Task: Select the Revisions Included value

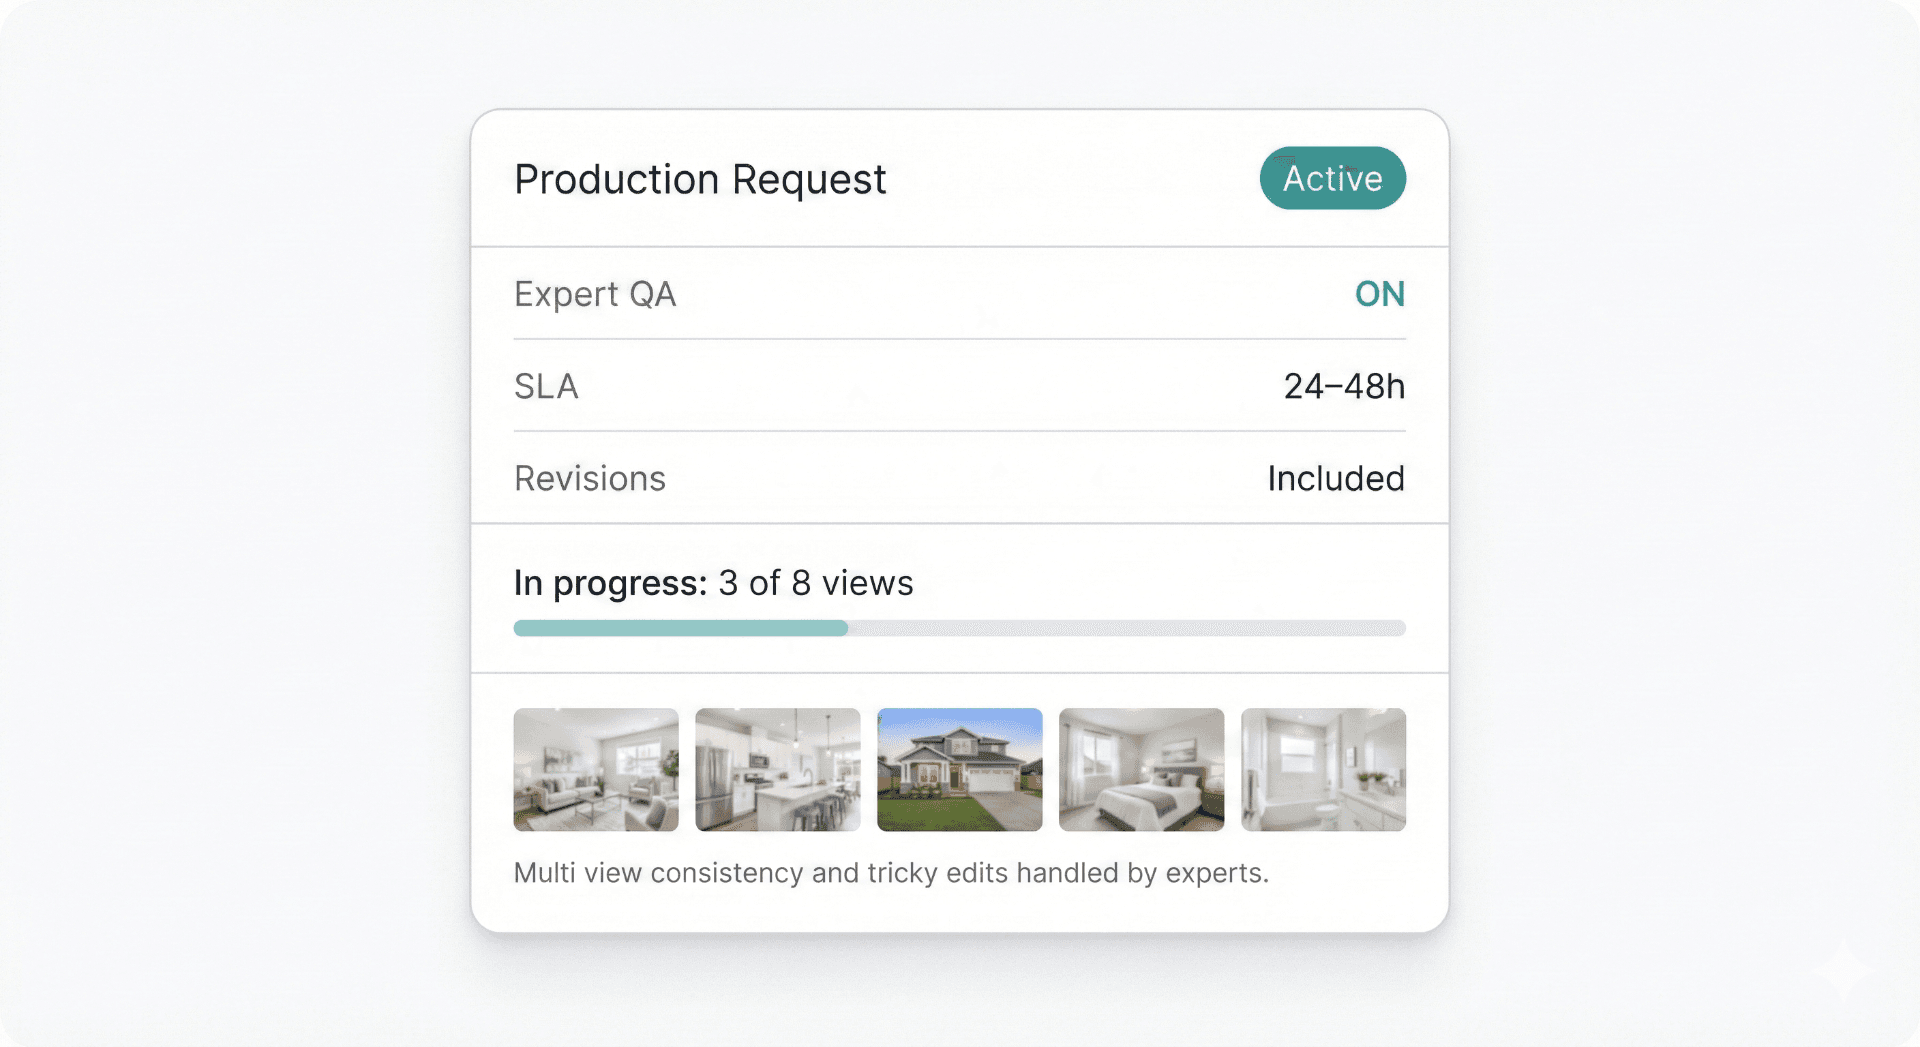Action: click(x=1336, y=478)
